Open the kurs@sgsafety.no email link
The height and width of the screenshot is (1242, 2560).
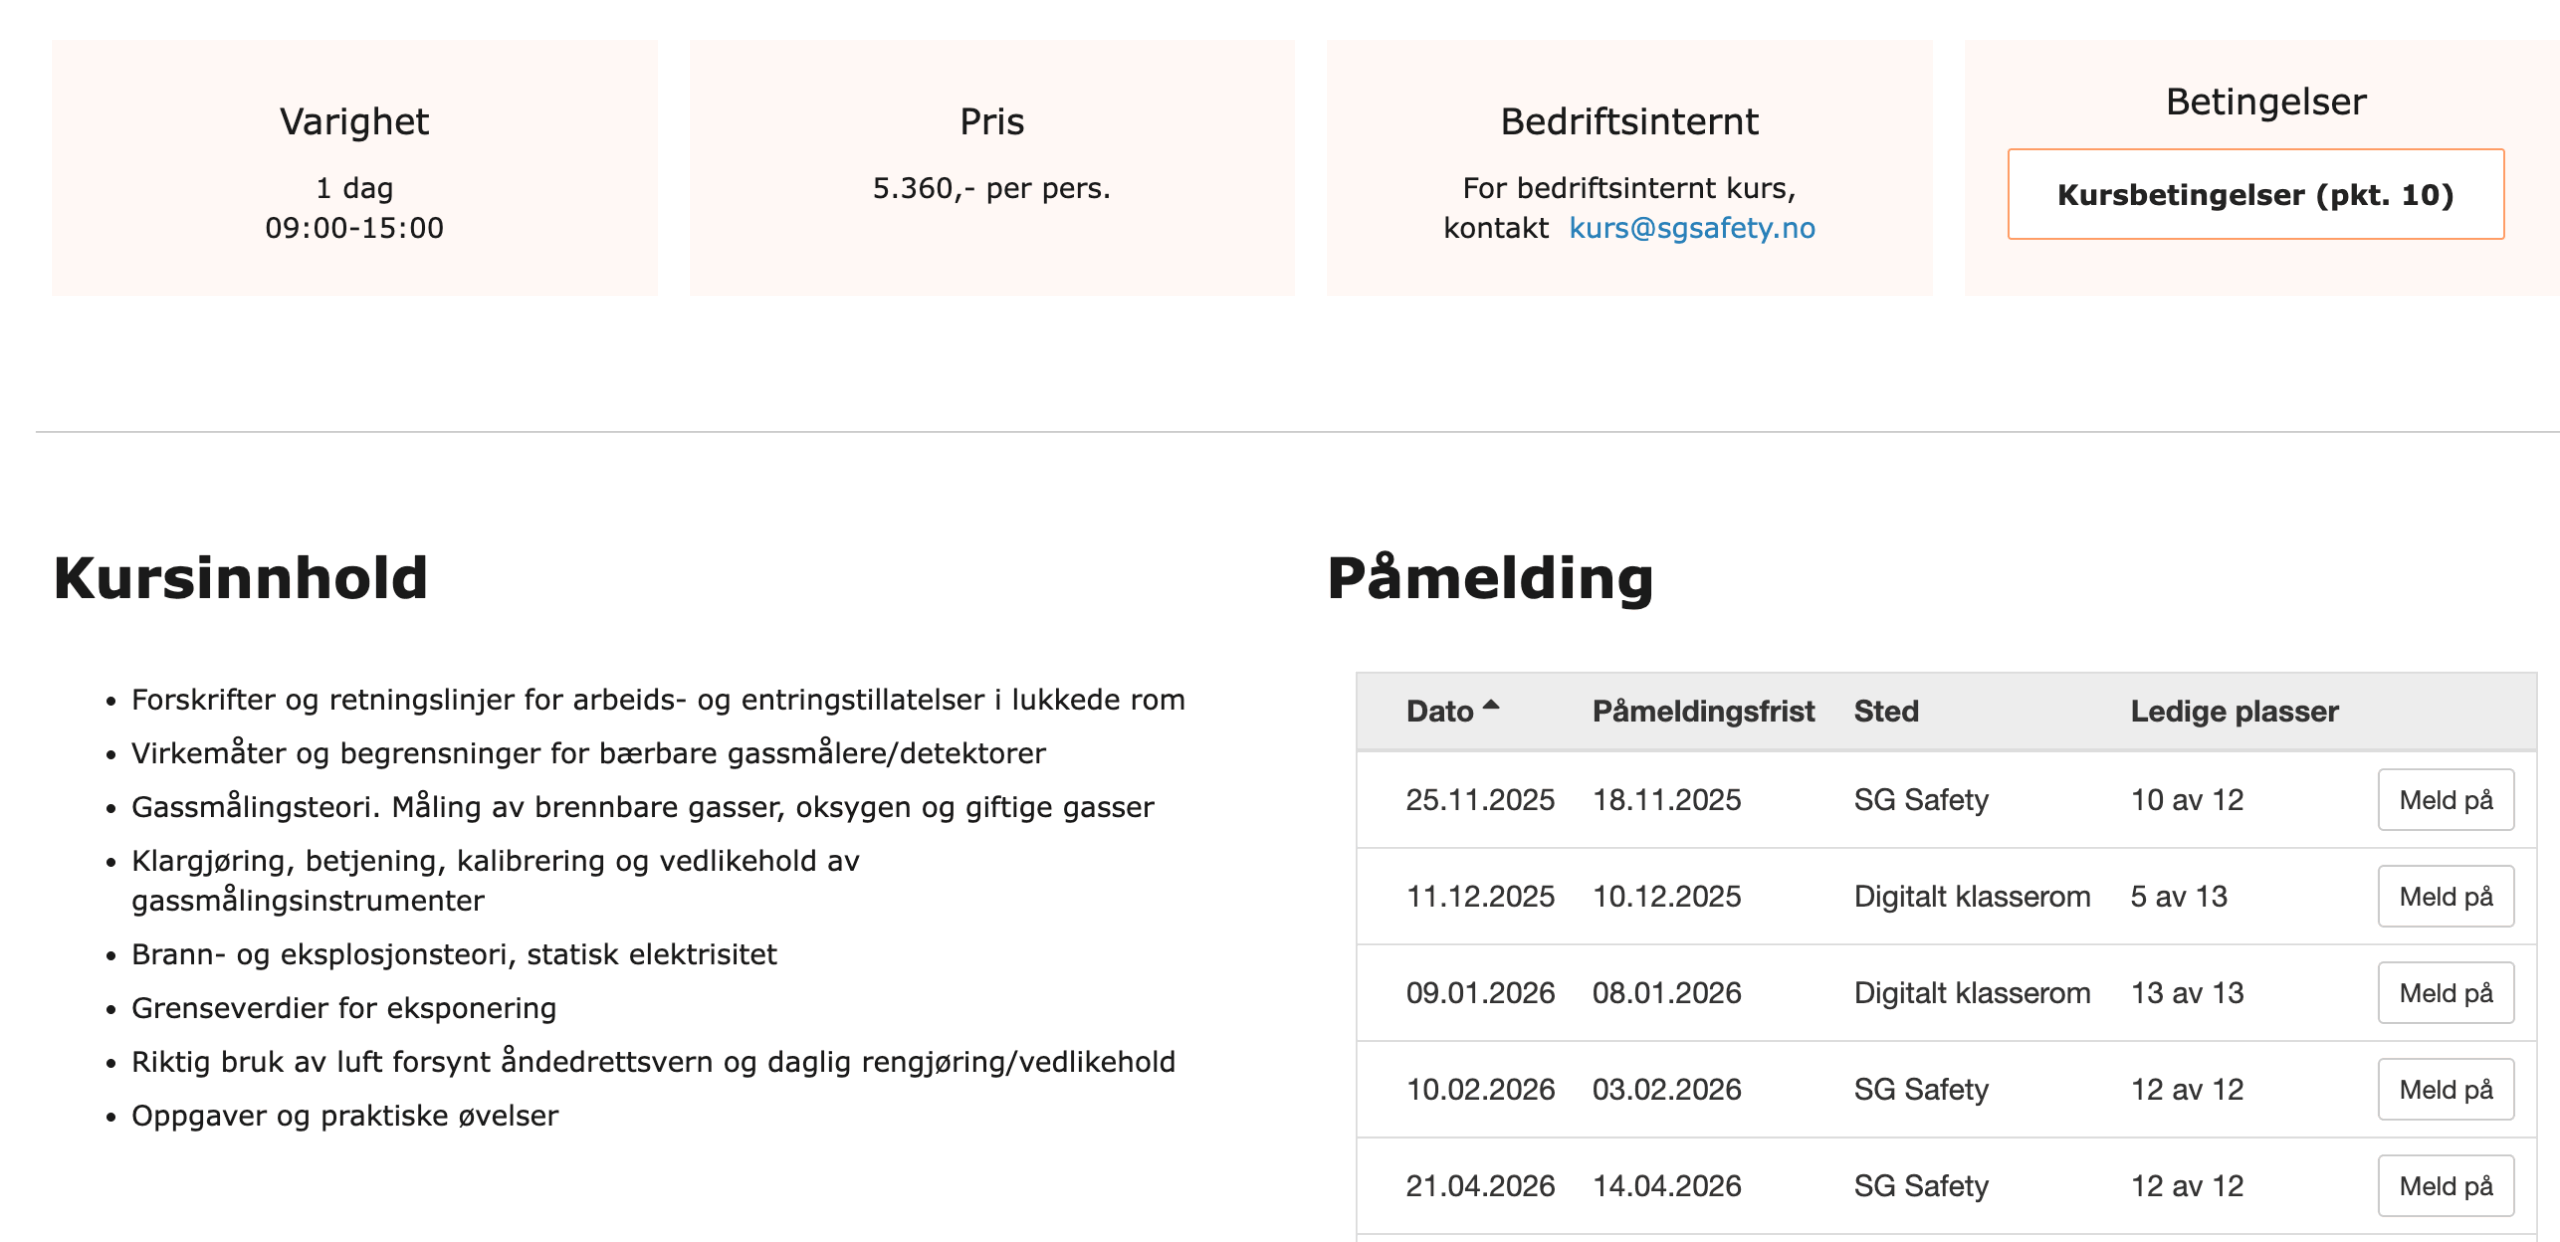1691,228
